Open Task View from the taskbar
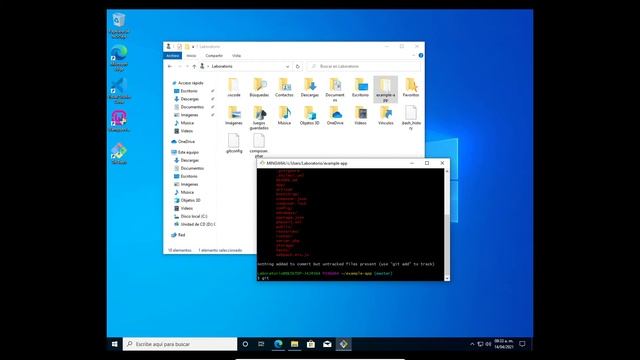 click(x=261, y=344)
